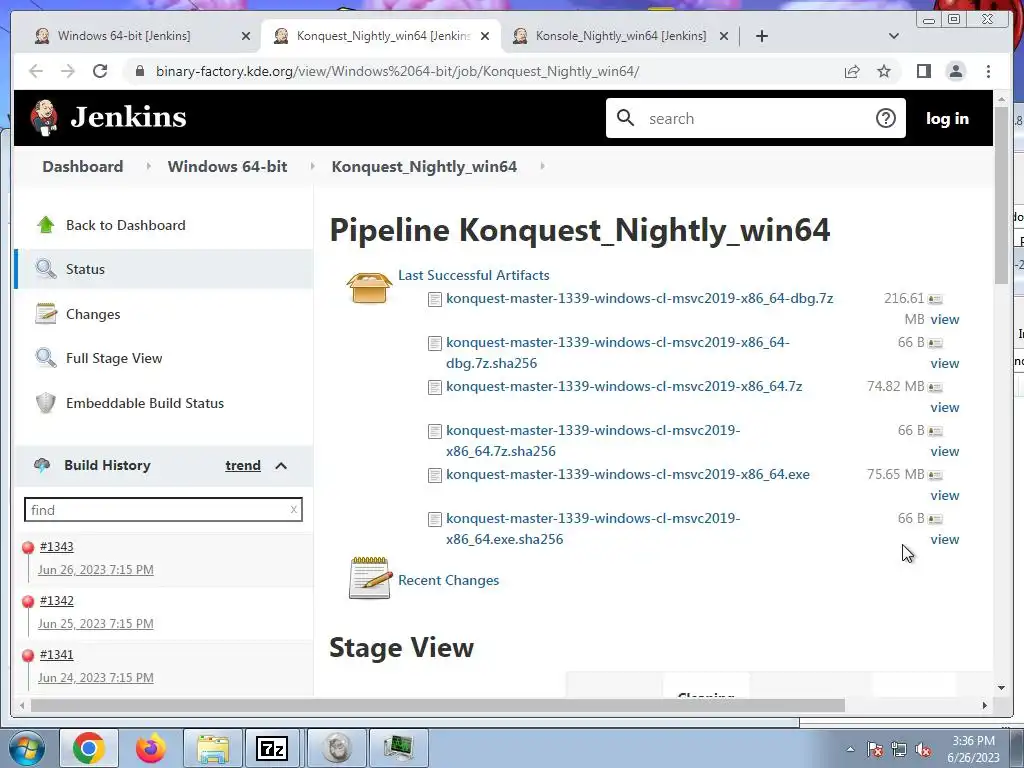Viewport: 1024px width, 768px height.
Task: Open the Build History trend link
Action: (243, 465)
